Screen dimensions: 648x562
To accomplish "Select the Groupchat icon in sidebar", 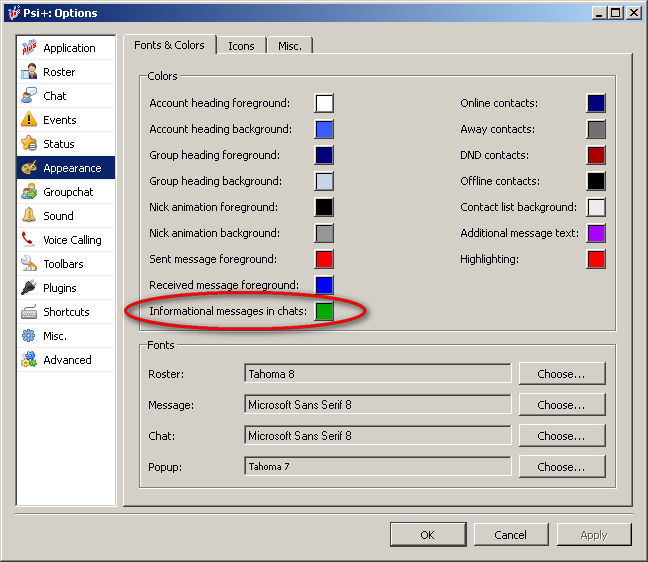I will point(28,192).
